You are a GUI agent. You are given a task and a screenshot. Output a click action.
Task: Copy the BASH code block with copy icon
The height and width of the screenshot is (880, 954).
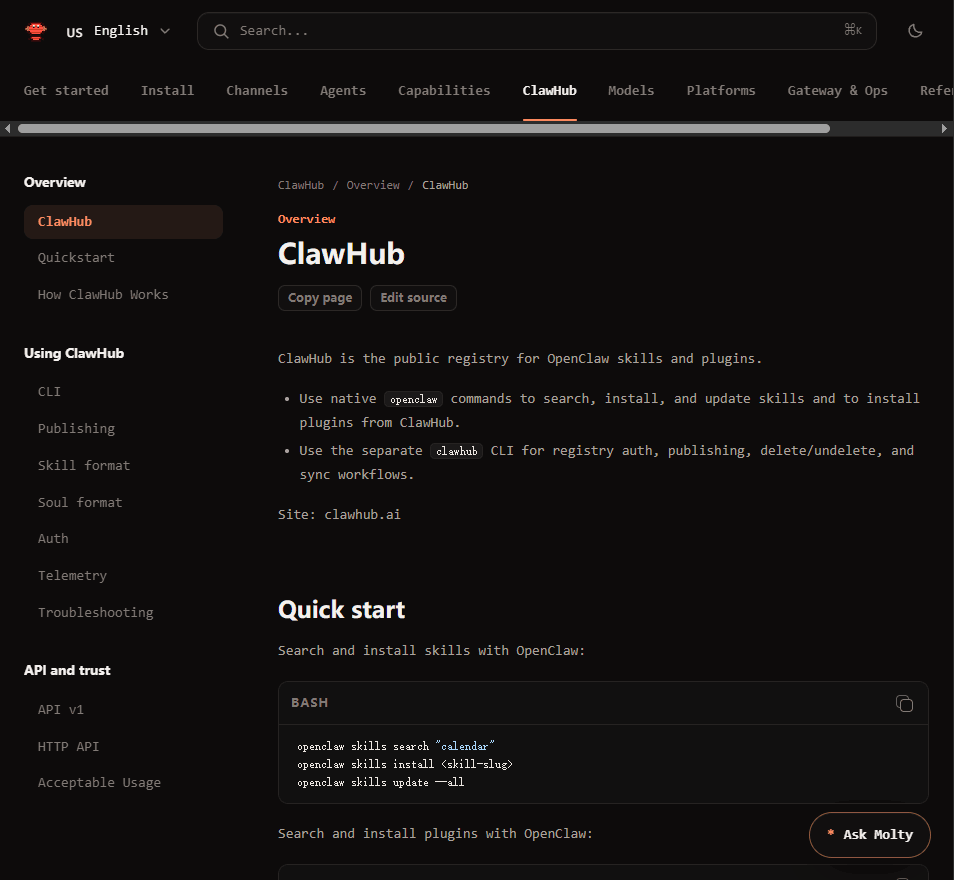[904, 704]
